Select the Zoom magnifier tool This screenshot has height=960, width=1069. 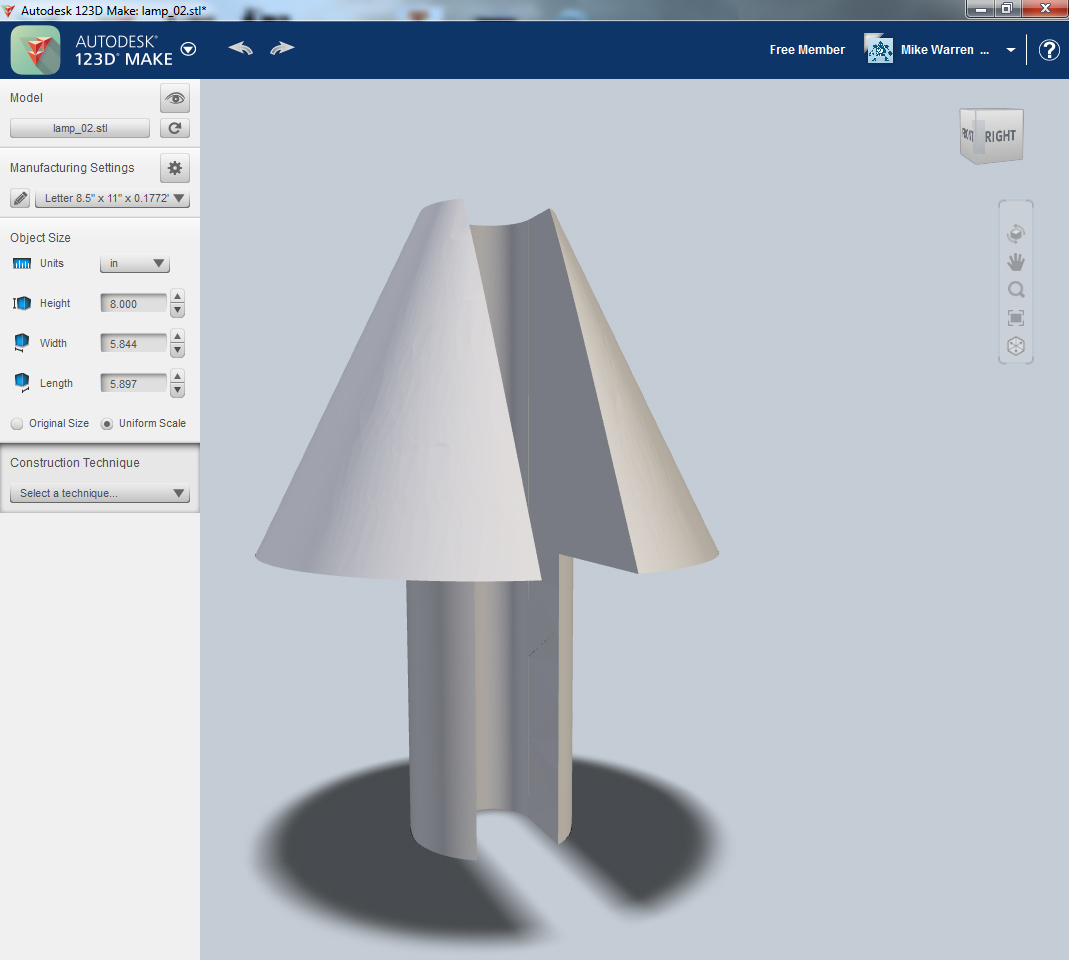coord(1015,289)
